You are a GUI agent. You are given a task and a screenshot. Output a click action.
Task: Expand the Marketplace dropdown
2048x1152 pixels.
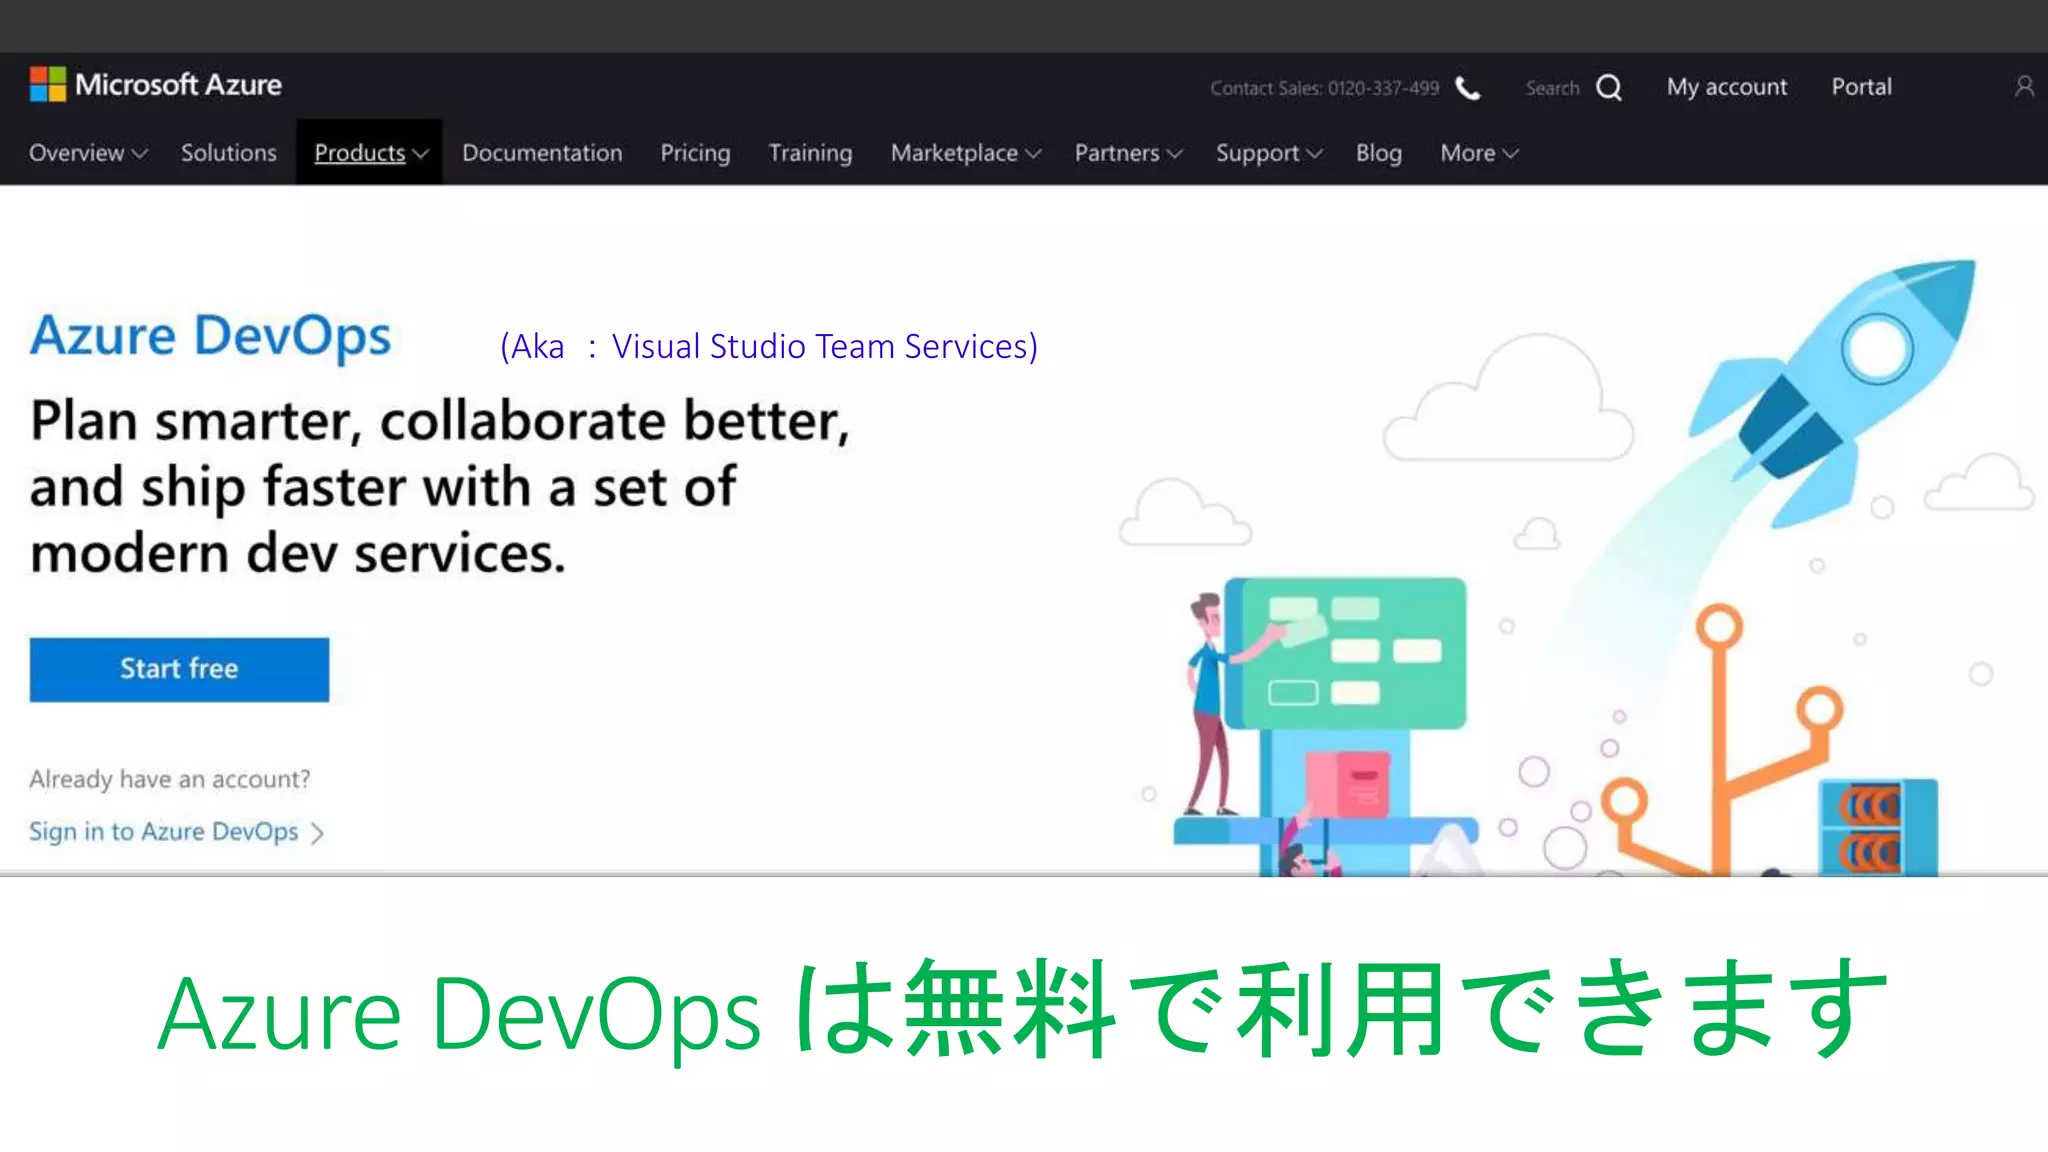pos(966,153)
